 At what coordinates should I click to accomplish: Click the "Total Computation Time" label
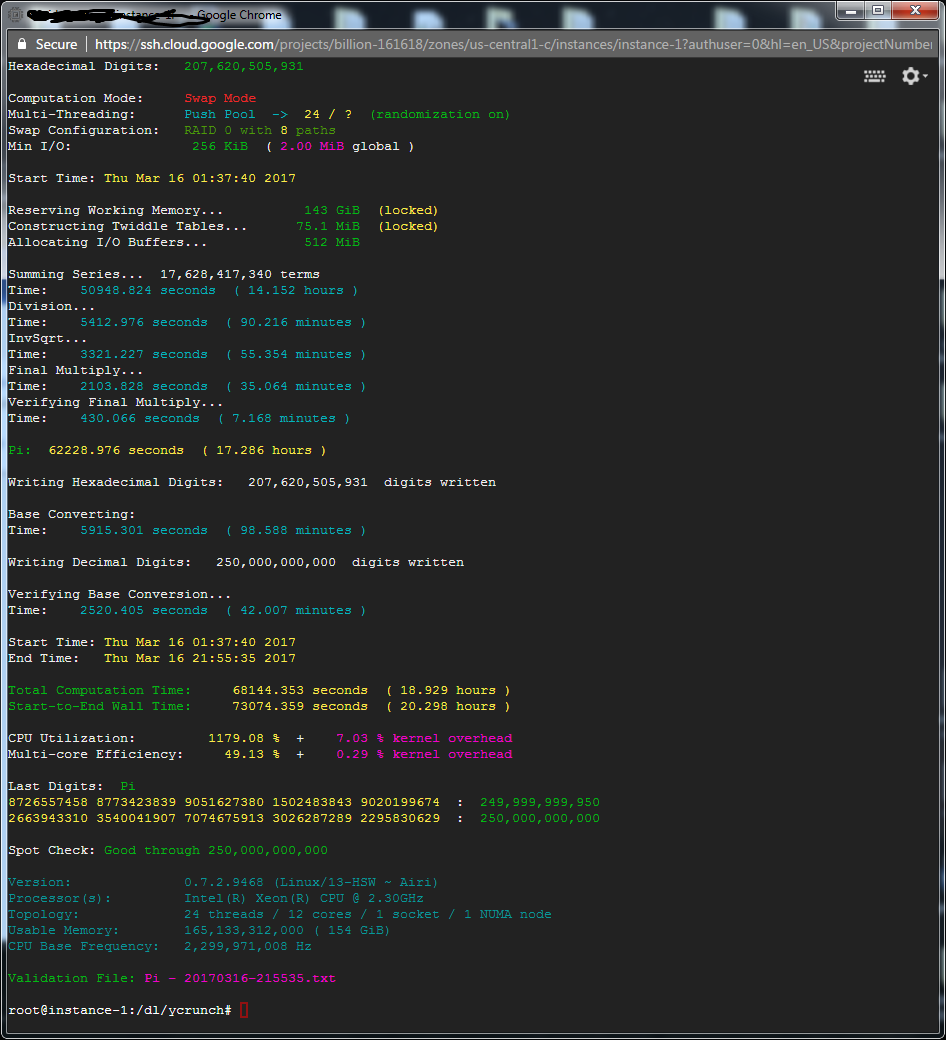point(99,690)
